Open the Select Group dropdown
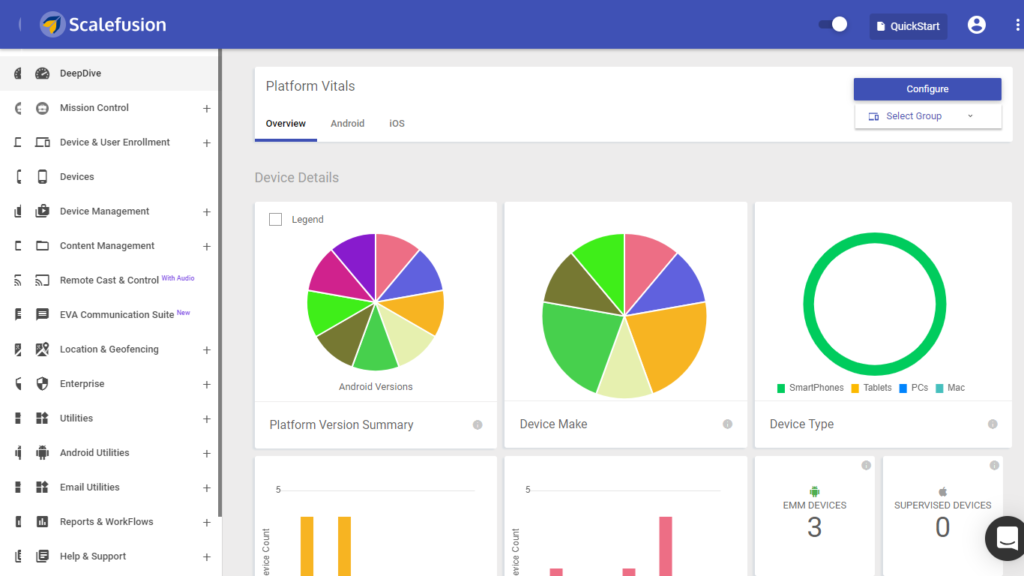The image size is (1024, 576). click(x=927, y=116)
